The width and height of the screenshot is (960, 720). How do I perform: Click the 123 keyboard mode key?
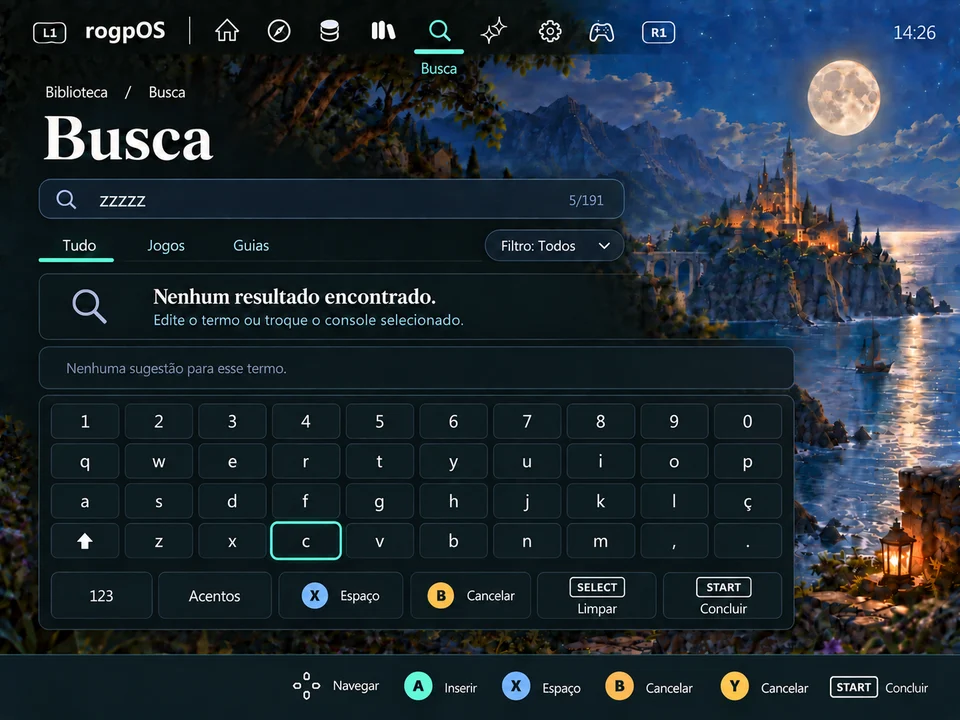102,595
